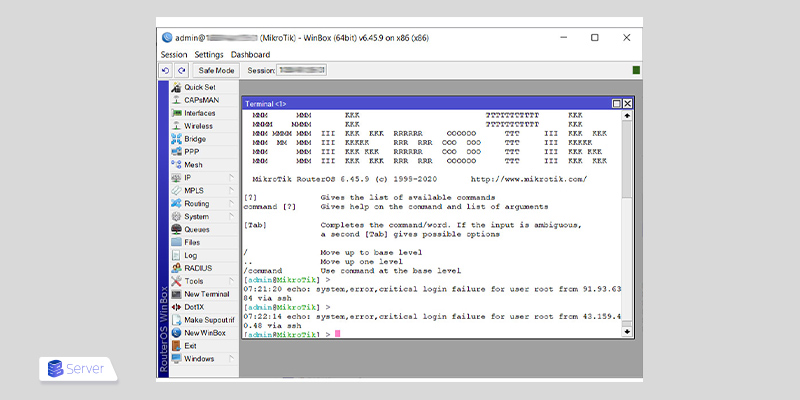800x400 pixels.
Task: Click the Session address field
Action: pos(302,70)
